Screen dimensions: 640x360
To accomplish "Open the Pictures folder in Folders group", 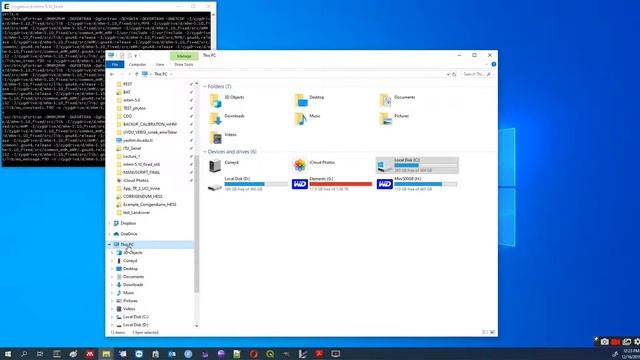I will tap(394, 118).
